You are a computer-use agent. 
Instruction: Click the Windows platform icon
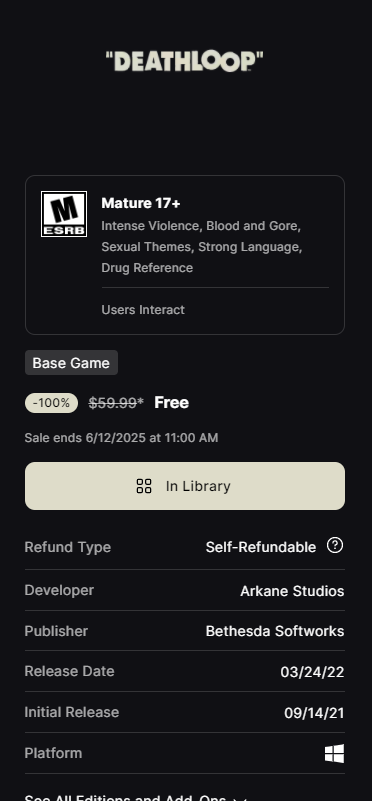(x=334, y=753)
